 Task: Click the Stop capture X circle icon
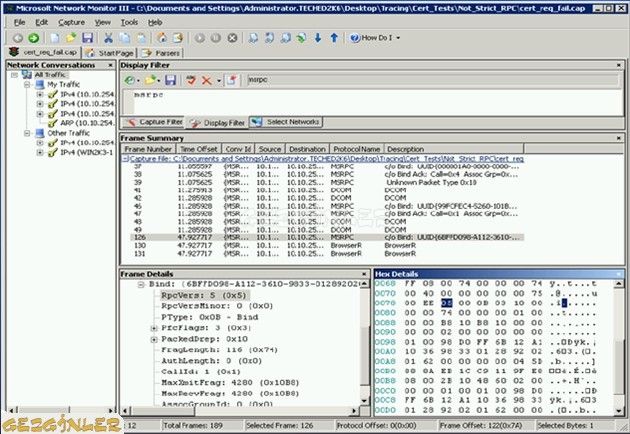[232, 38]
